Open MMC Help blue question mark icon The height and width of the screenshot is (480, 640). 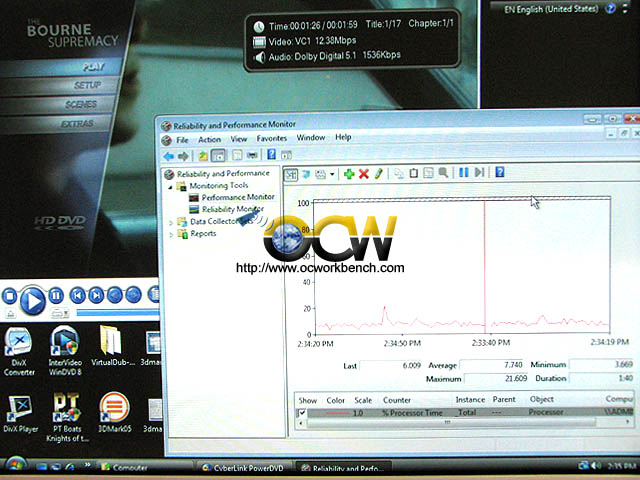pyautogui.click(x=271, y=154)
